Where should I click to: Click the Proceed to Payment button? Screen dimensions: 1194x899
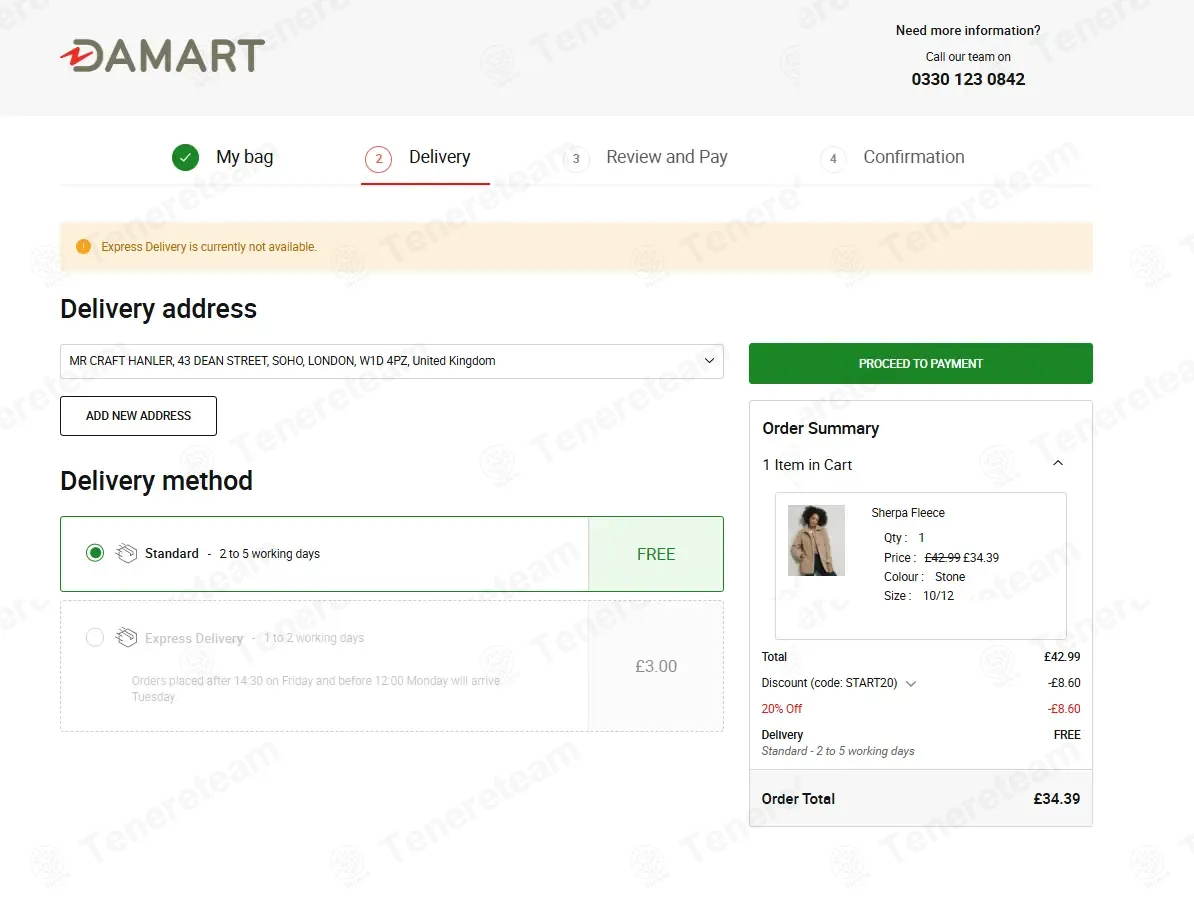pos(921,363)
